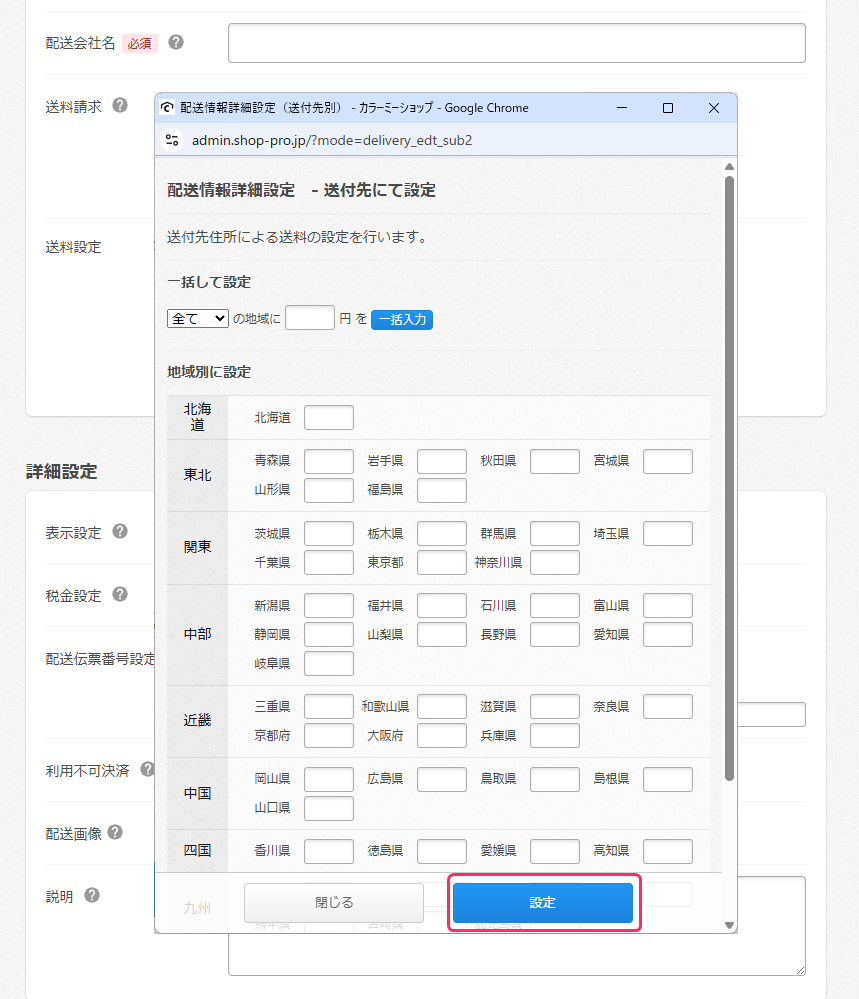Click the question mark icon beside 説明
This screenshot has width=859, height=999.
click(x=92, y=895)
